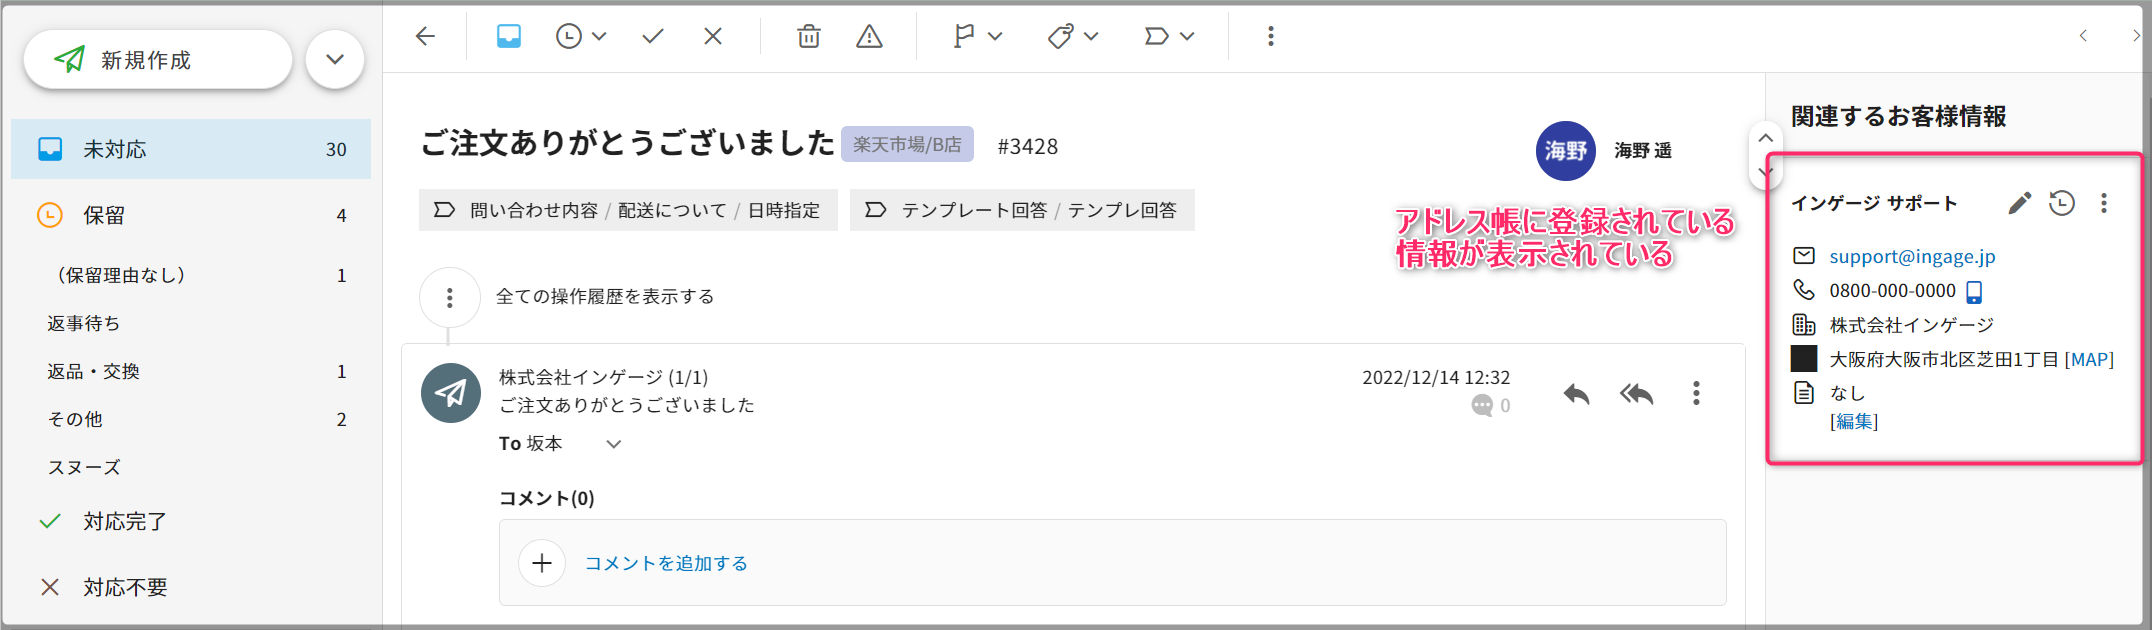Open the snooze clock dropdown
Screen dimensions: 2152x630
click(x=581, y=37)
